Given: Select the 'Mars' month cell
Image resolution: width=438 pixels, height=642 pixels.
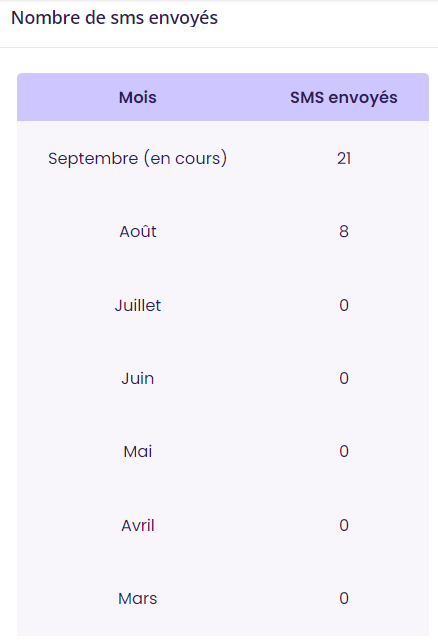Looking at the screenshot, I should (138, 599).
